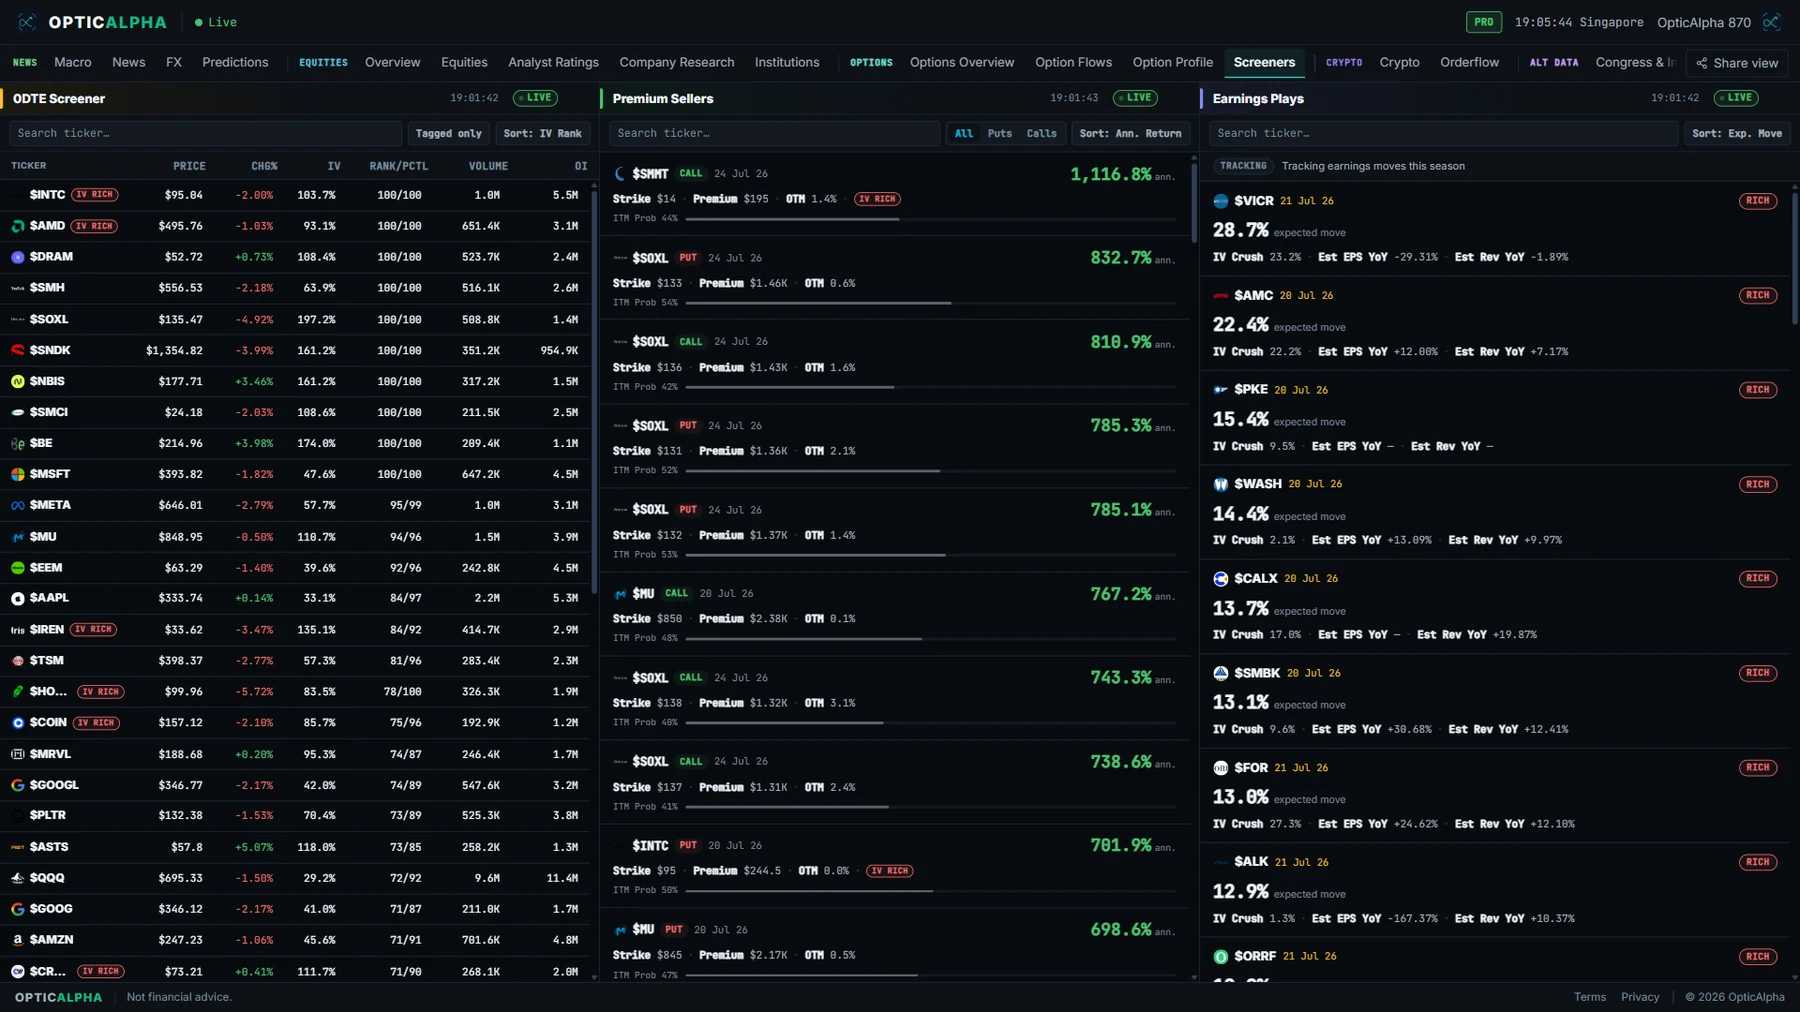This screenshot has width=1800, height=1012.
Task: Open the Privacy link in footer
Action: coord(1640,997)
